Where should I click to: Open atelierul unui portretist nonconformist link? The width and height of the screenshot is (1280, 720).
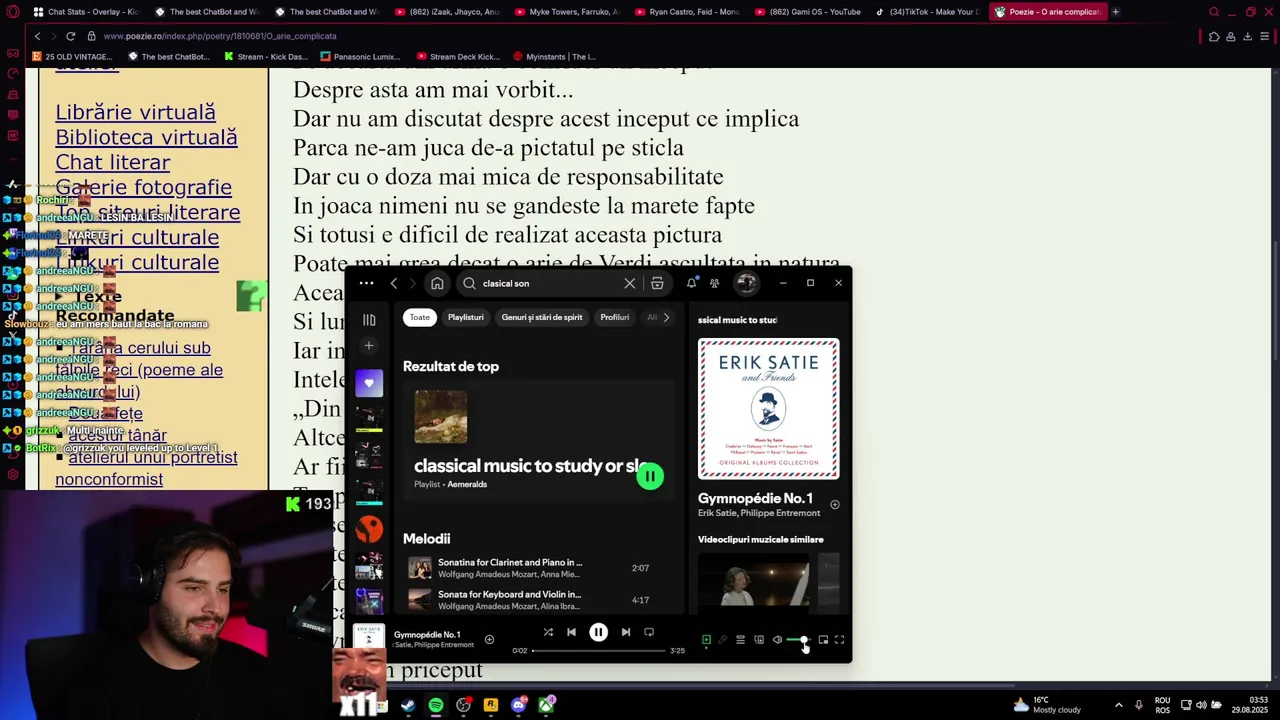[146, 468]
